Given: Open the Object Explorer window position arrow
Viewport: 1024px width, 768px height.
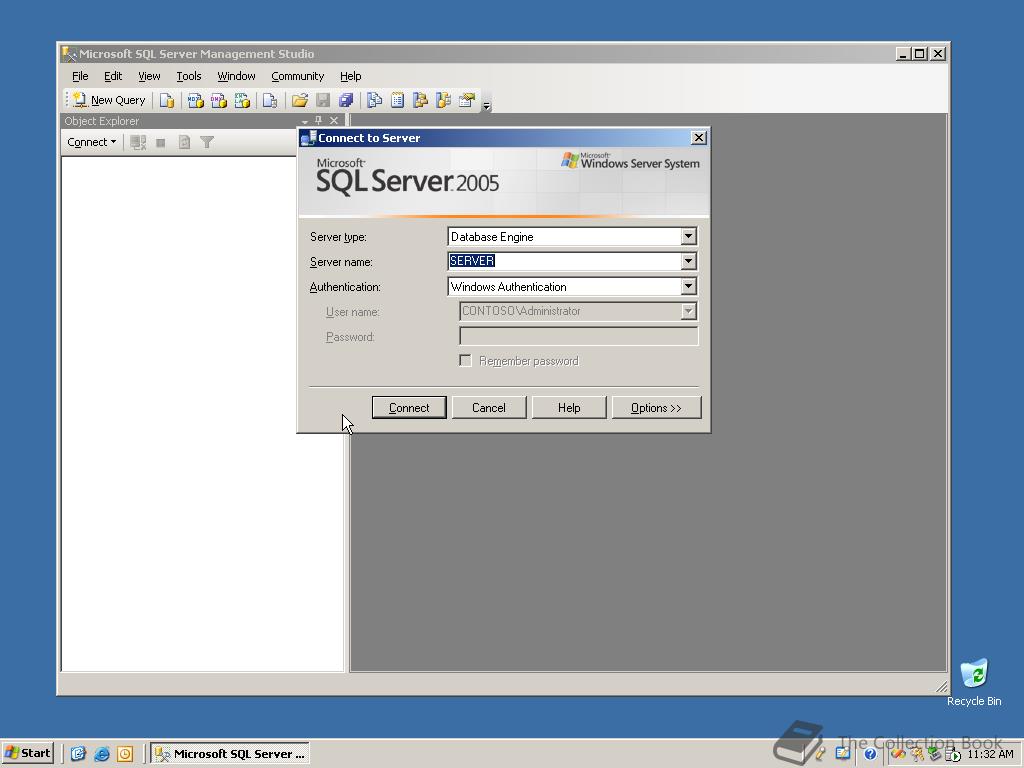Looking at the screenshot, I should [x=305, y=121].
